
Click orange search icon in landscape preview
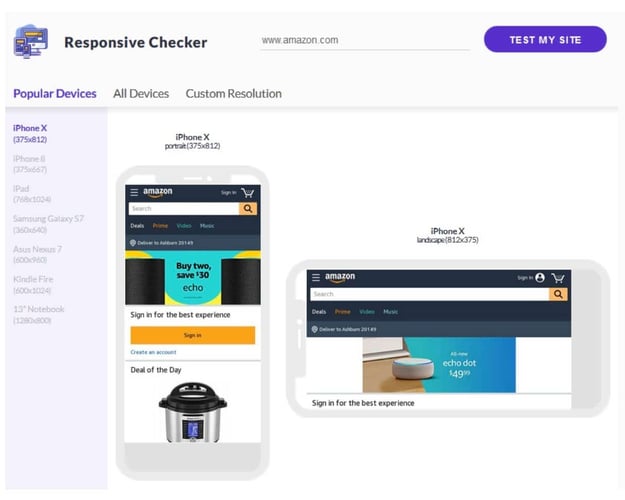[x=558, y=294]
